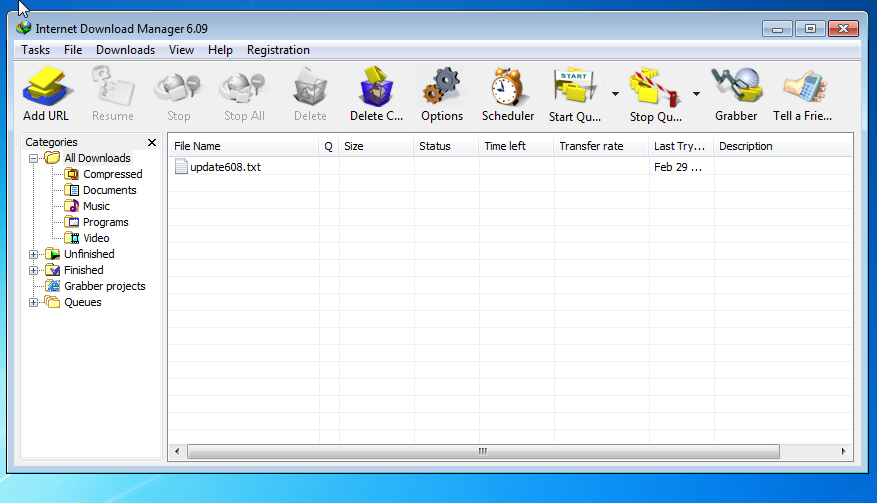Select the Finished tree item
877x503 pixels.
pos(84,270)
